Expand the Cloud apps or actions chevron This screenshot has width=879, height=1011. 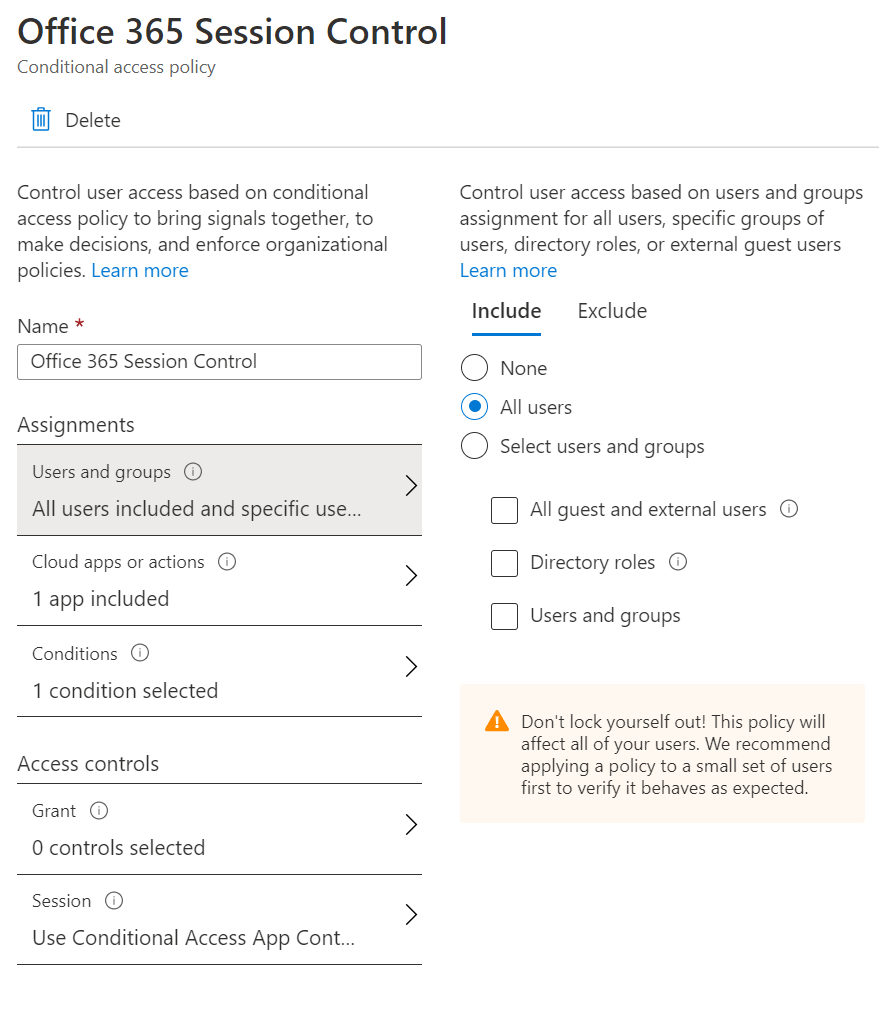410,576
